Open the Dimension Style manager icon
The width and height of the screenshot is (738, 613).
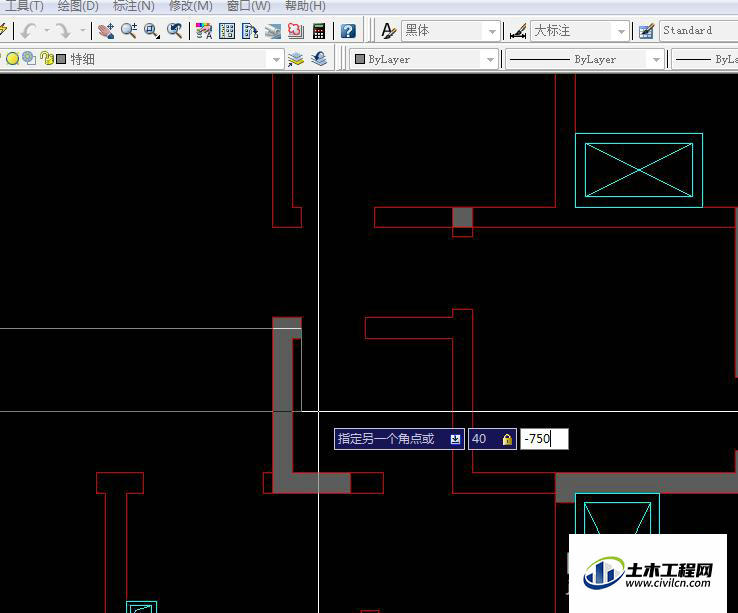pyautogui.click(x=518, y=31)
